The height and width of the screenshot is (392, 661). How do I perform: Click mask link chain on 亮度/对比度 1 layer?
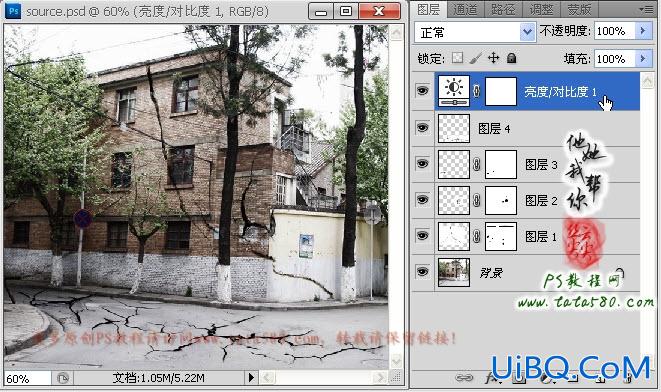pyautogui.click(x=477, y=91)
